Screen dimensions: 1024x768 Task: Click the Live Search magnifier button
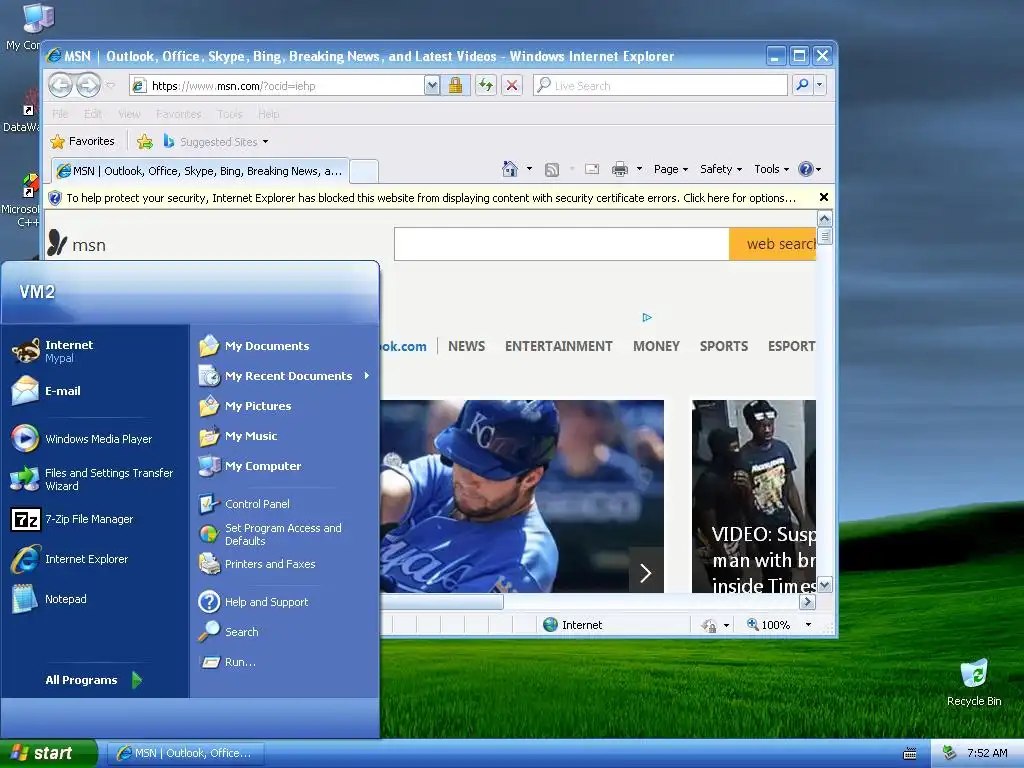coord(802,85)
